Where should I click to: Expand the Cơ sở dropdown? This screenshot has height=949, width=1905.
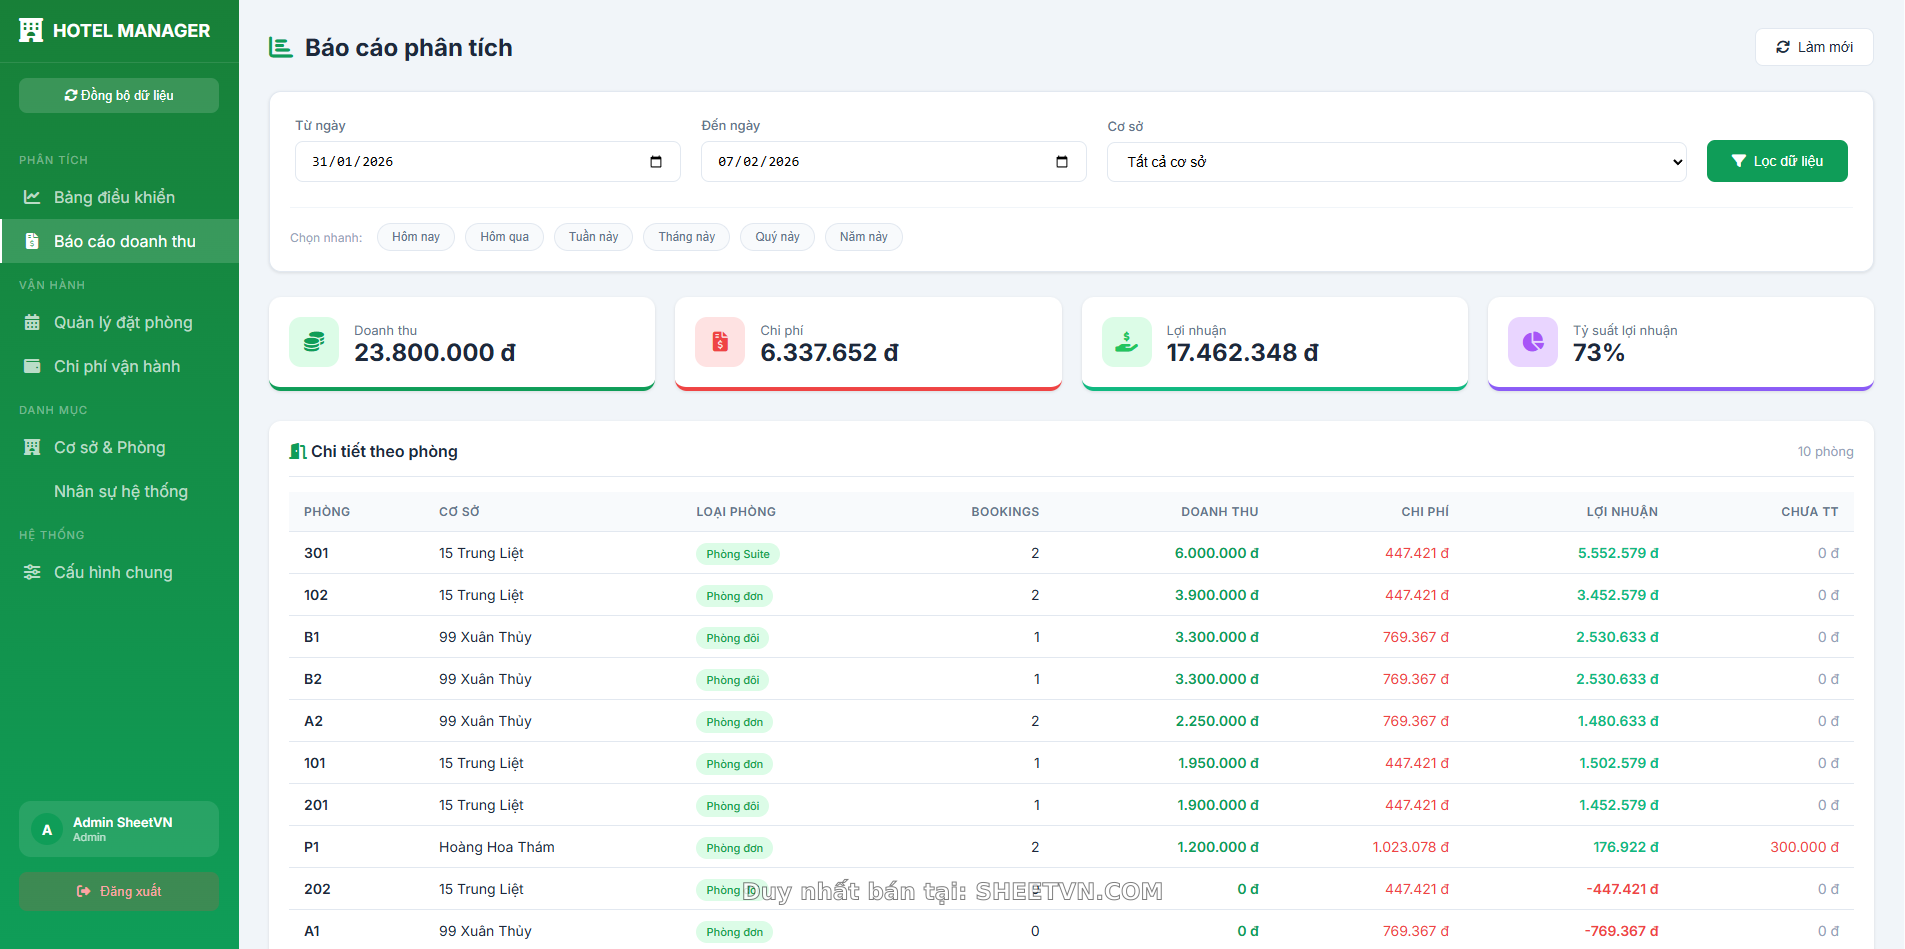click(1396, 162)
